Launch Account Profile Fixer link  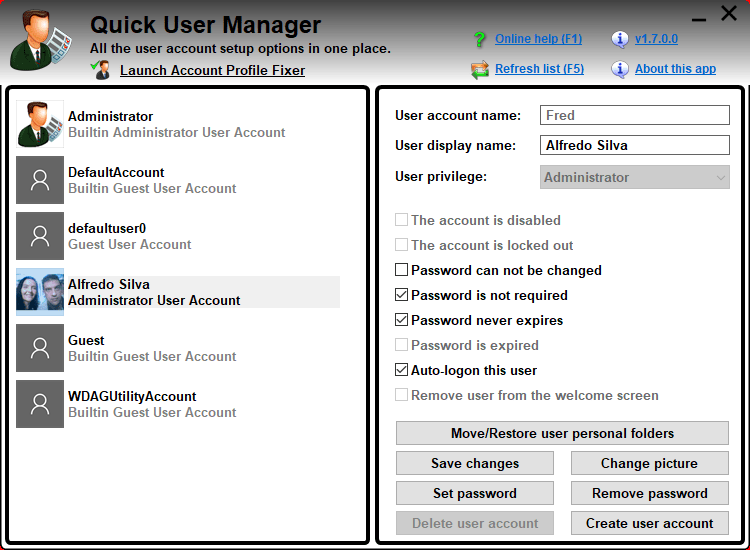coord(212,70)
